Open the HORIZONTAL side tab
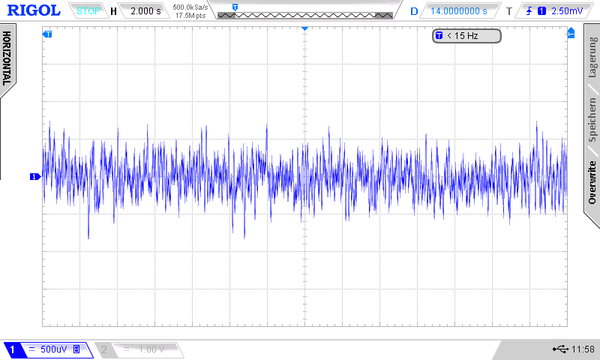 pyautogui.click(x=7, y=58)
